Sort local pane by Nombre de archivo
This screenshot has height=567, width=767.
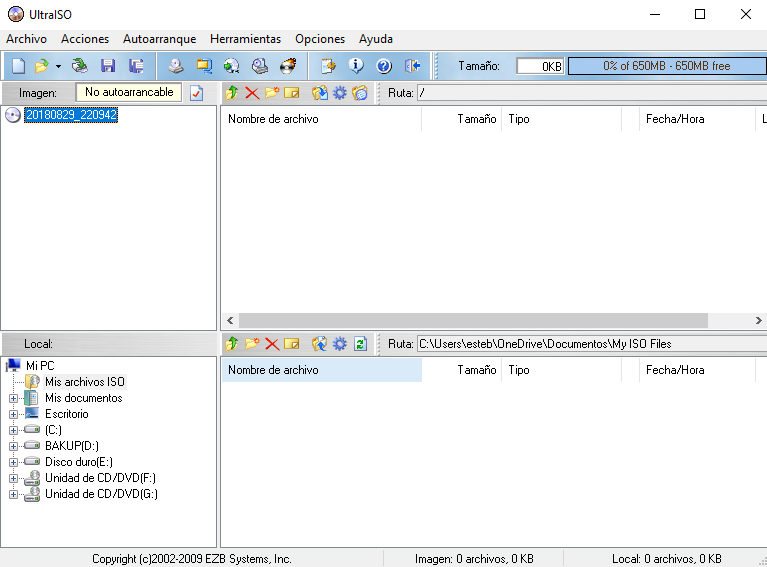(x=321, y=370)
